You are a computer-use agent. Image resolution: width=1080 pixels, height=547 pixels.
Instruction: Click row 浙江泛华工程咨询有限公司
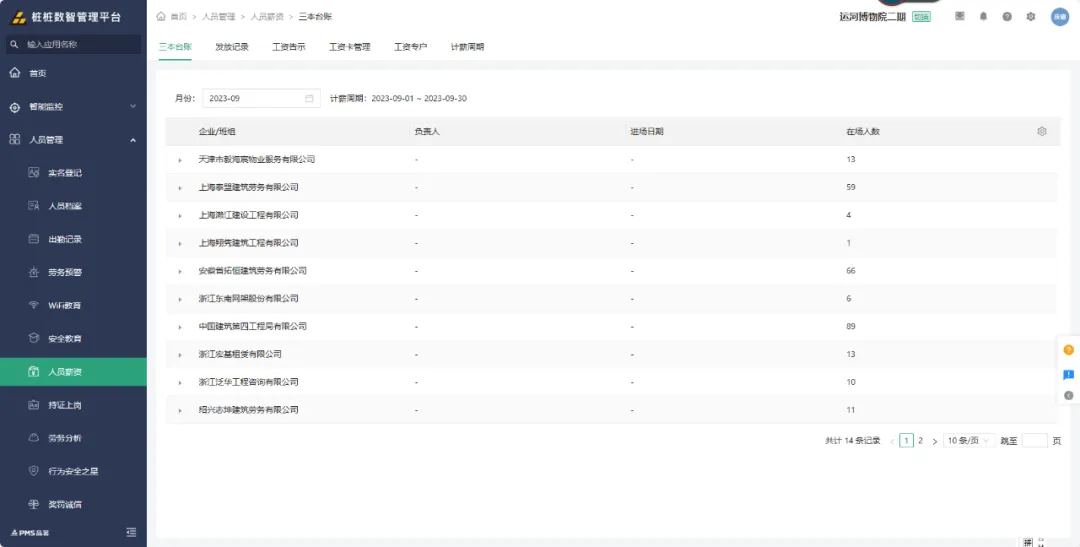pyautogui.click(x=611, y=382)
